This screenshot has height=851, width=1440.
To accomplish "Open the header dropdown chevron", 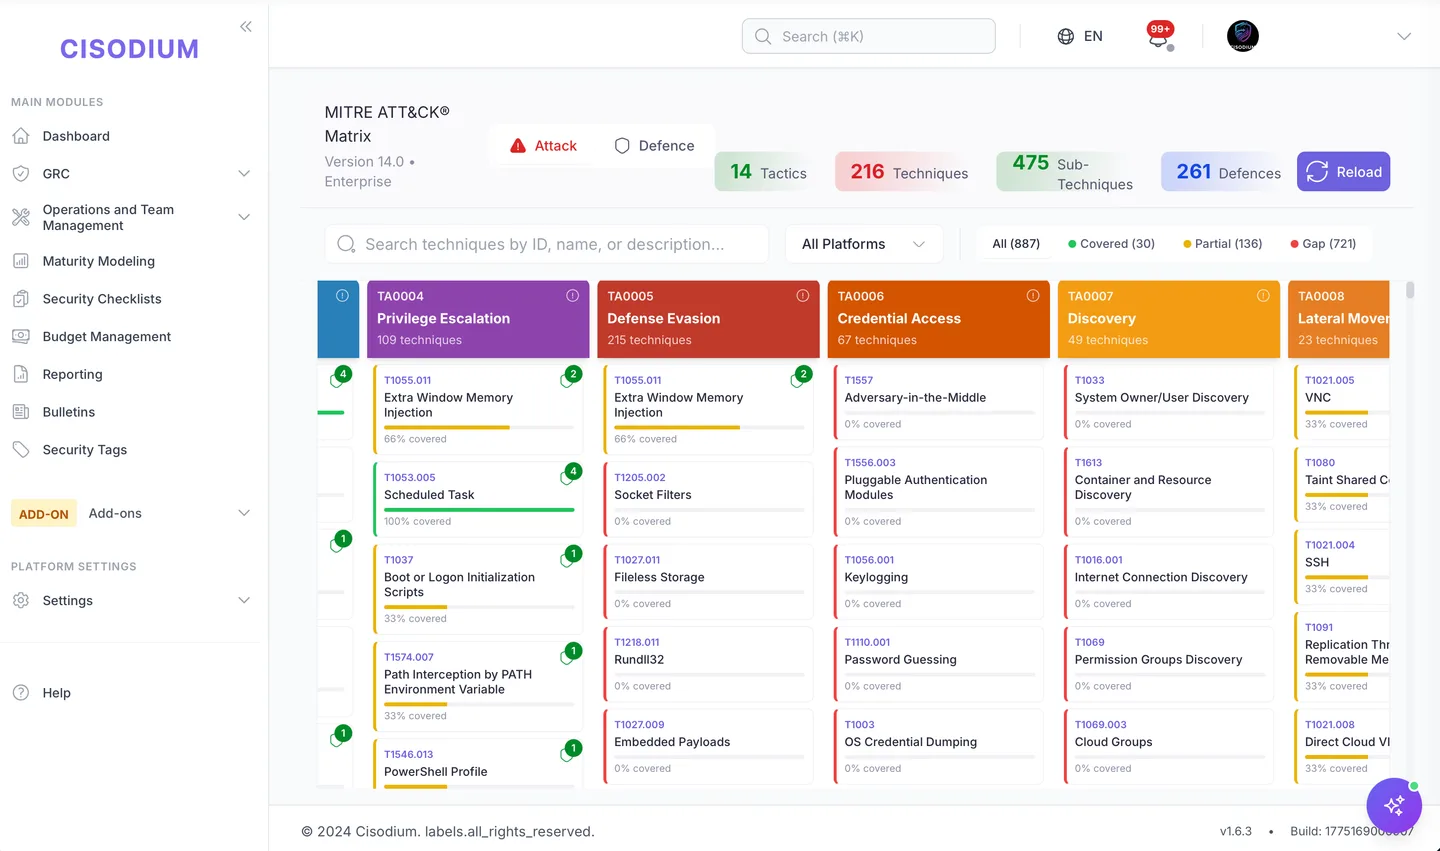I will 1404,36.
